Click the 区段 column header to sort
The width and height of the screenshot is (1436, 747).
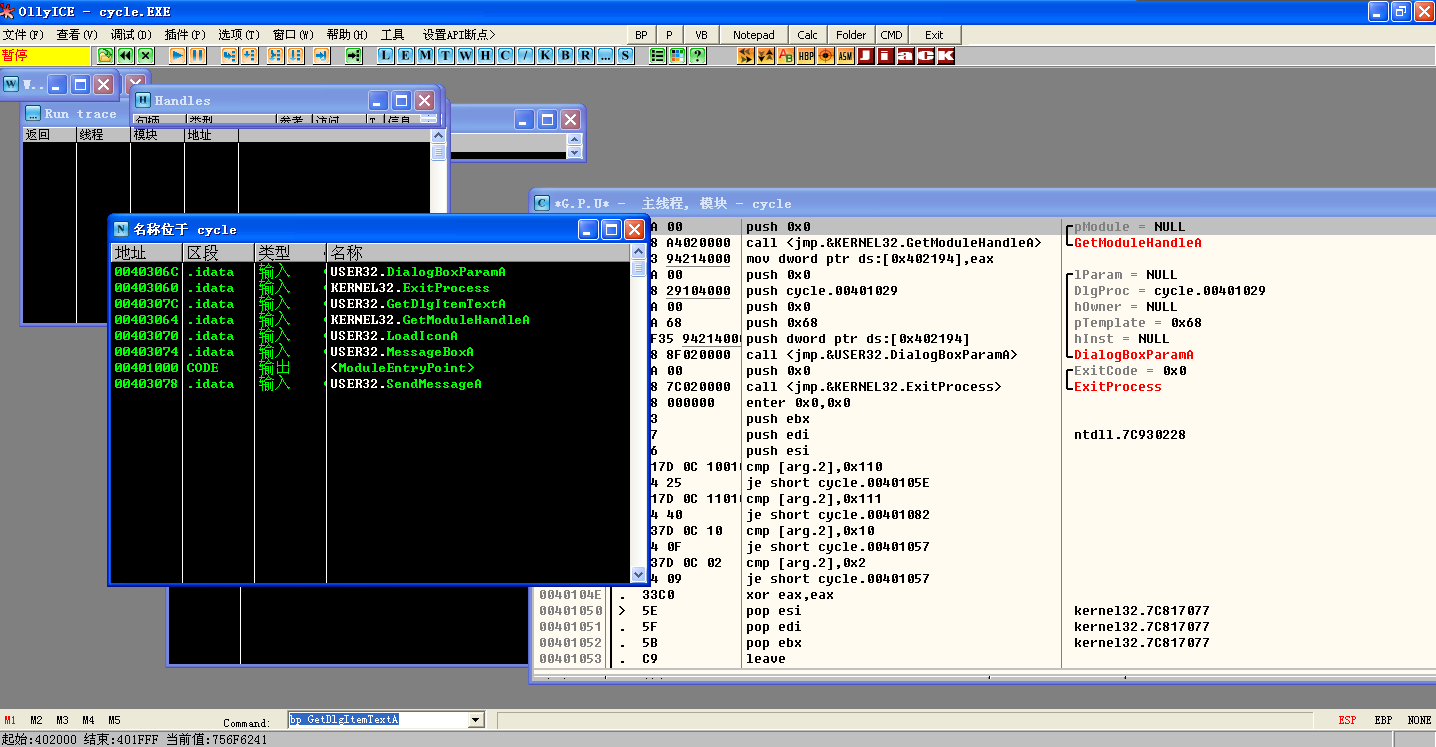click(218, 253)
